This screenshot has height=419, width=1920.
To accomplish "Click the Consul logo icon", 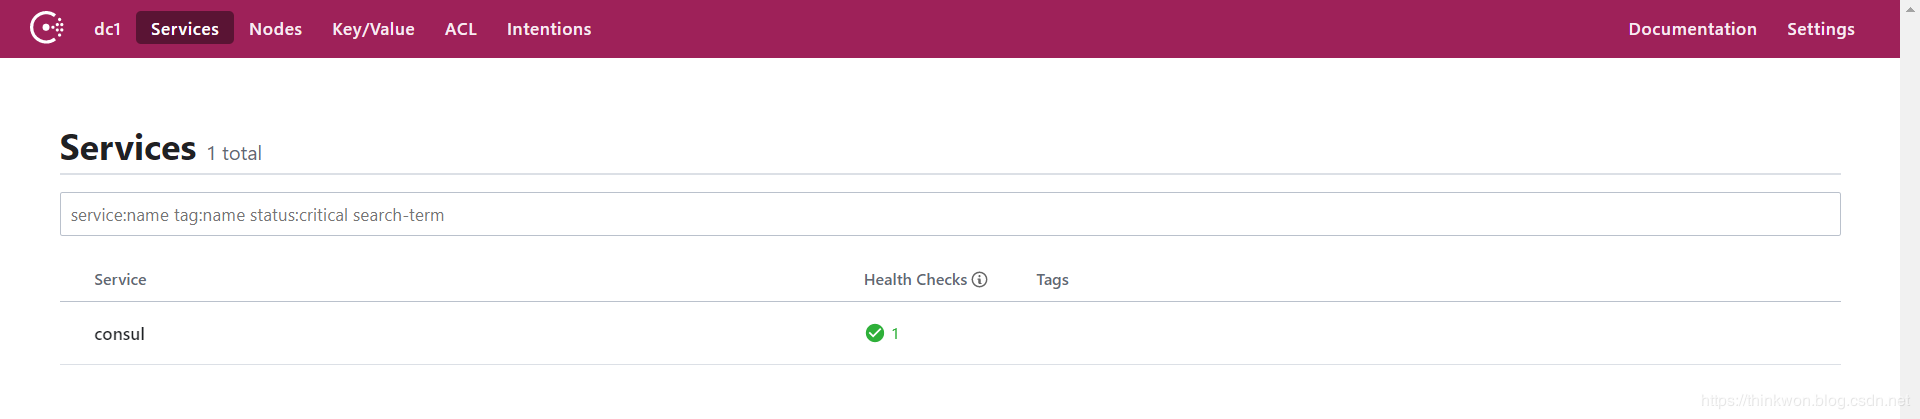I will pos(46,28).
